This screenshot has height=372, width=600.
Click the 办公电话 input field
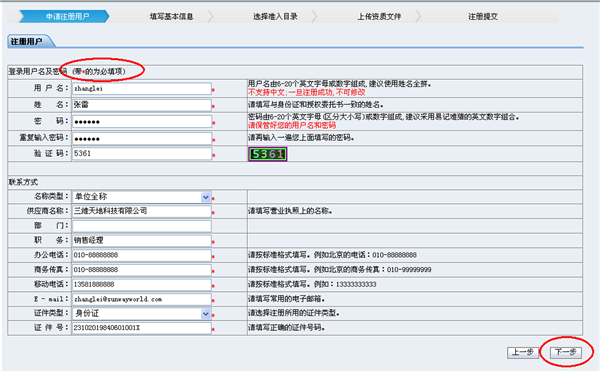[x=142, y=255]
